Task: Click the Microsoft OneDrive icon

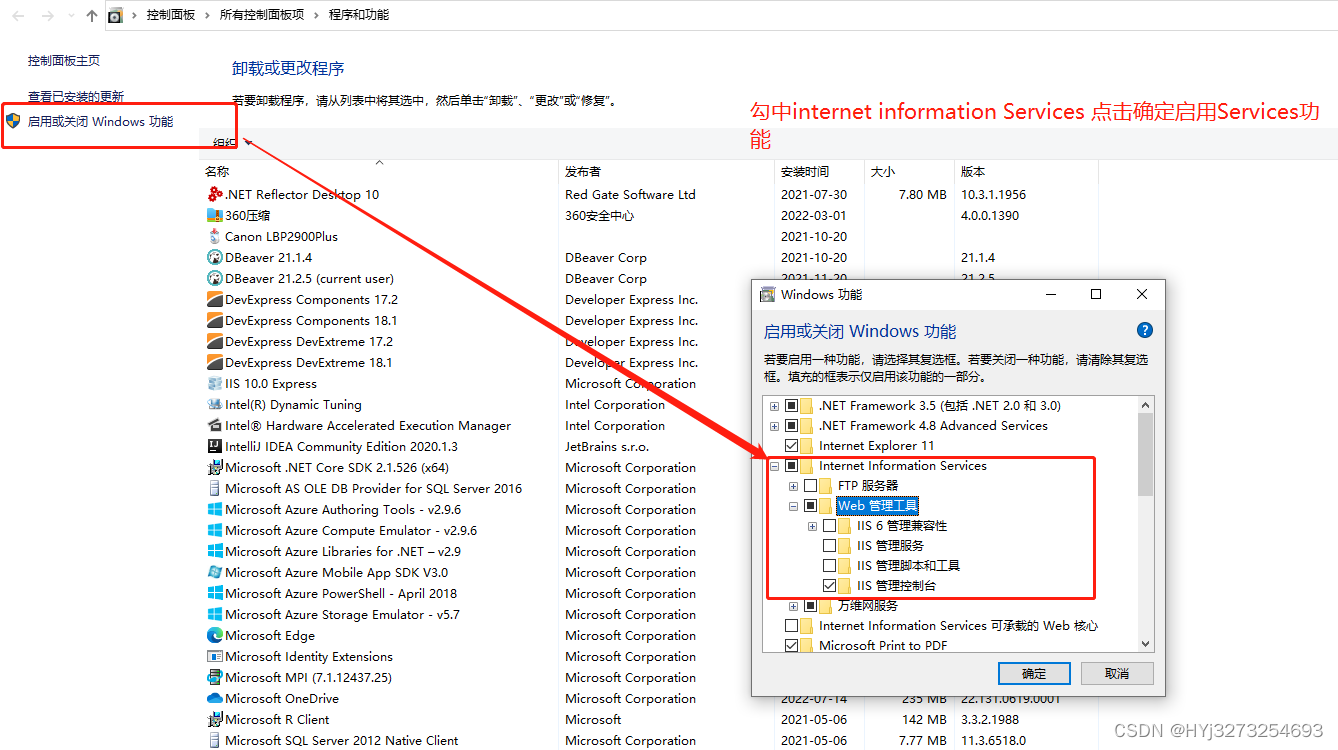Action: (215, 698)
